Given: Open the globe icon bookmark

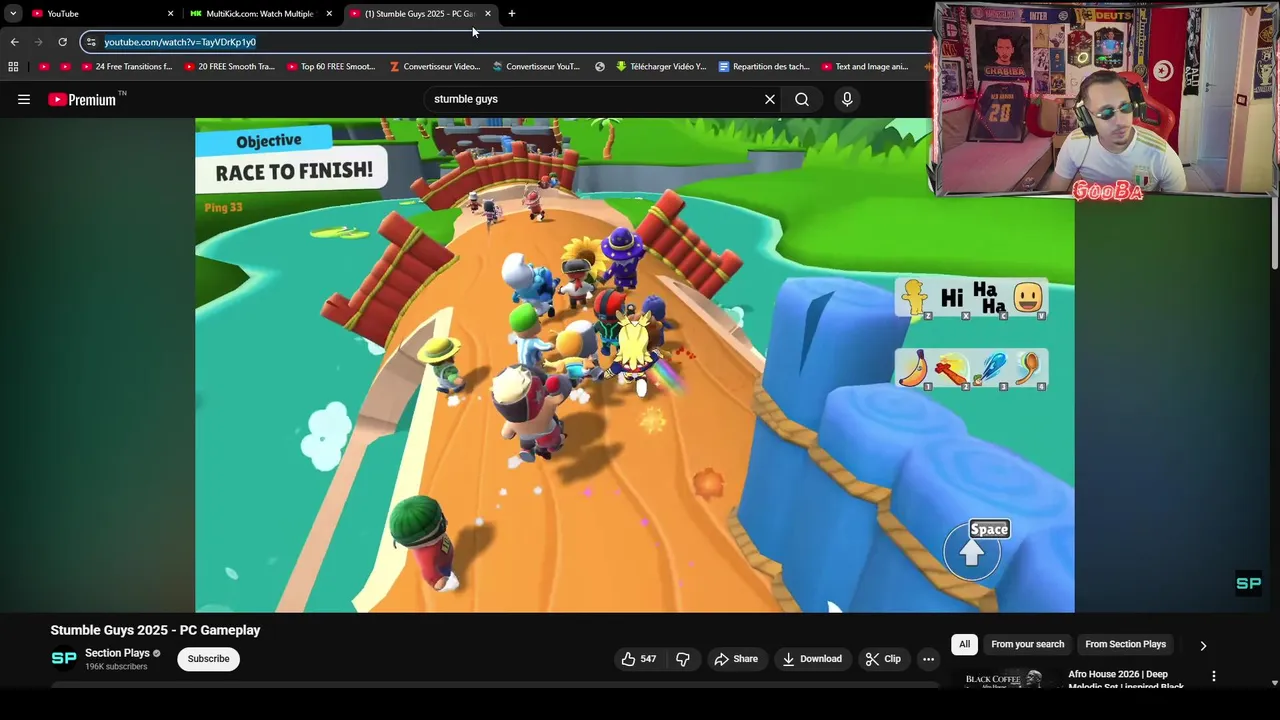Looking at the screenshot, I should (600, 67).
